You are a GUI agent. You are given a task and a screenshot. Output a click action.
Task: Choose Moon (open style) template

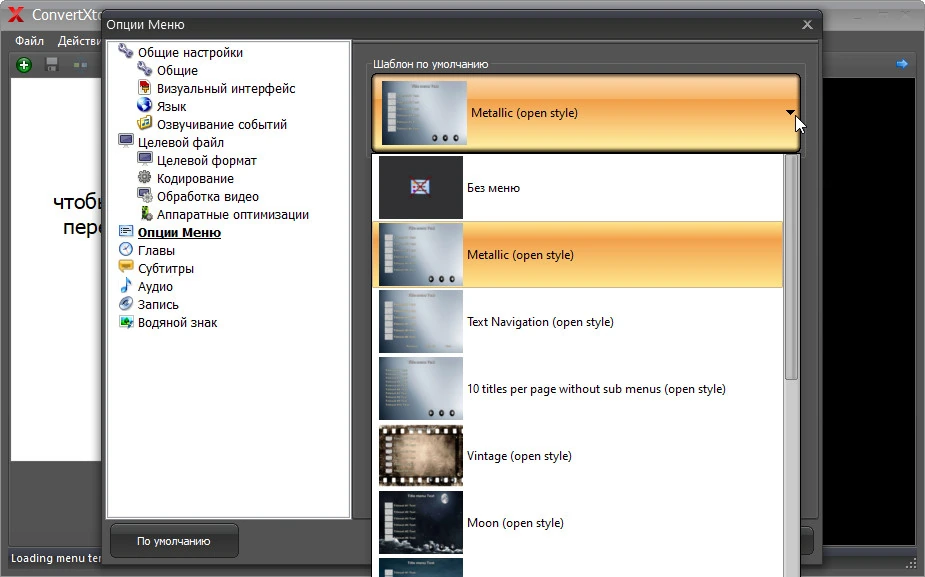click(578, 523)
